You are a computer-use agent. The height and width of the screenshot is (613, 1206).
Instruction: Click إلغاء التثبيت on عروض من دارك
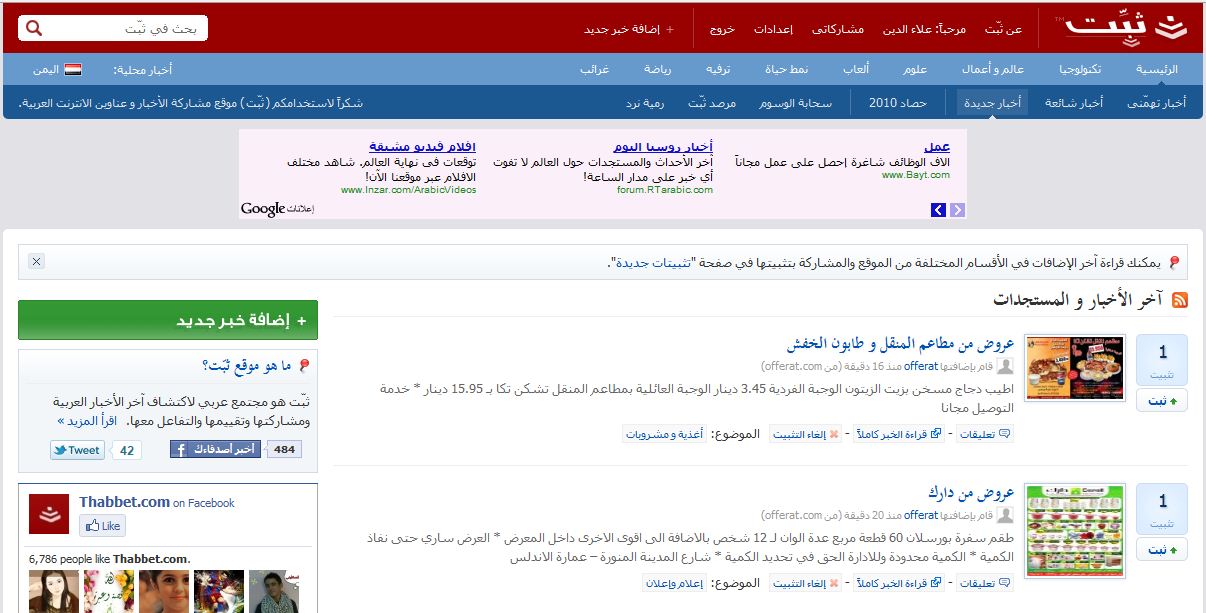[806, 583]
